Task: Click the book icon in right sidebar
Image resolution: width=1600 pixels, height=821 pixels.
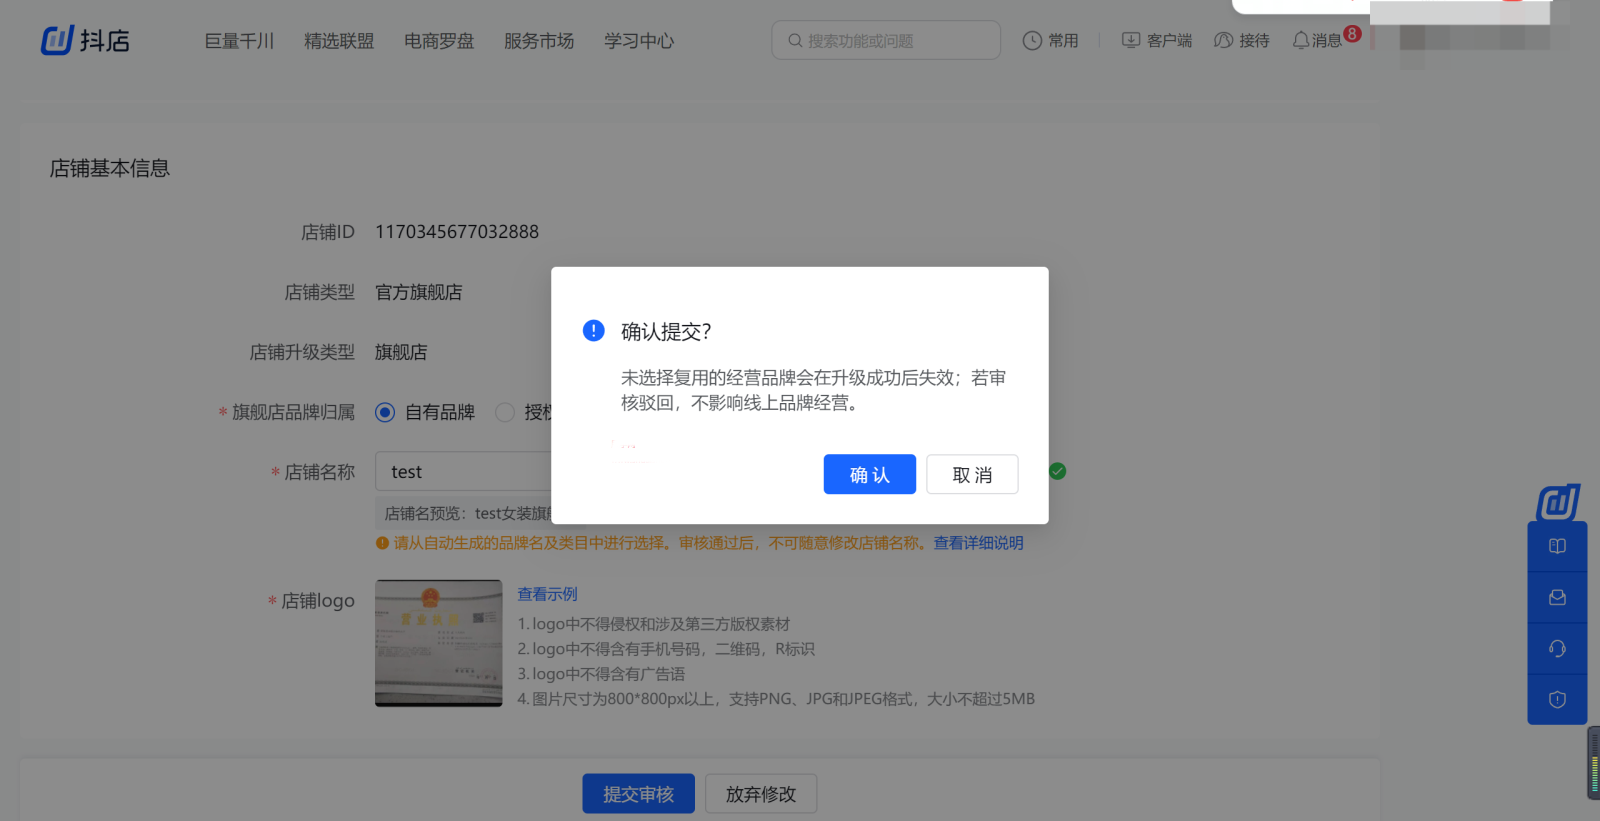Action: coord(1557,547)
